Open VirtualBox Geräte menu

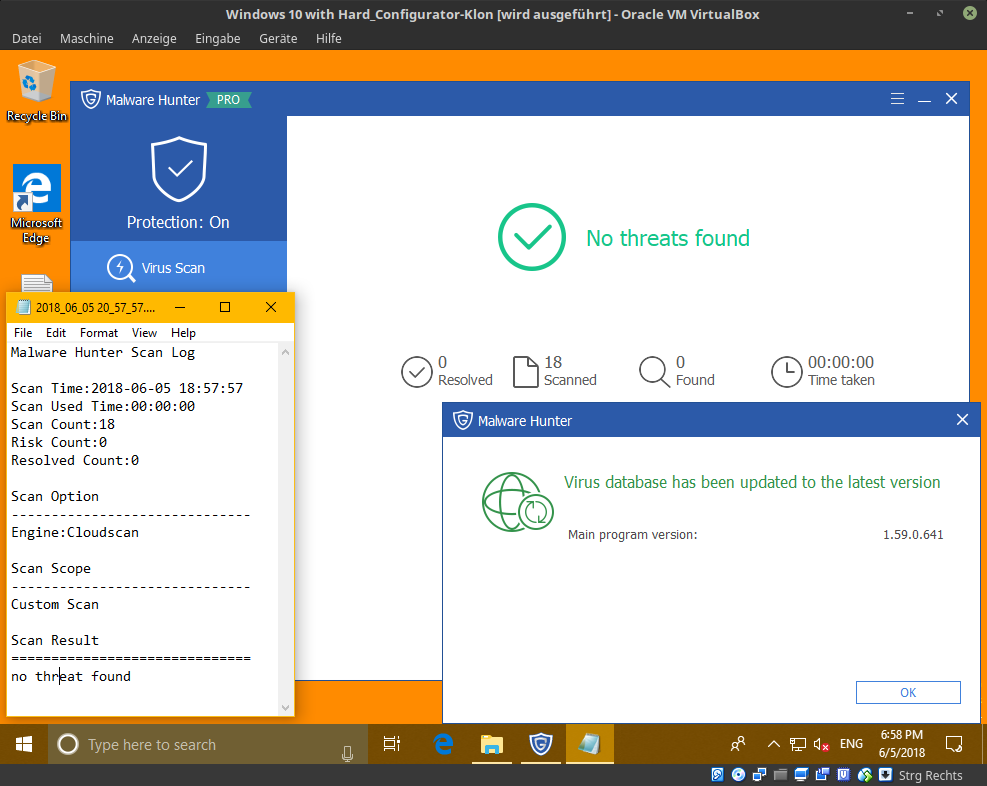(x=278, y=38)
